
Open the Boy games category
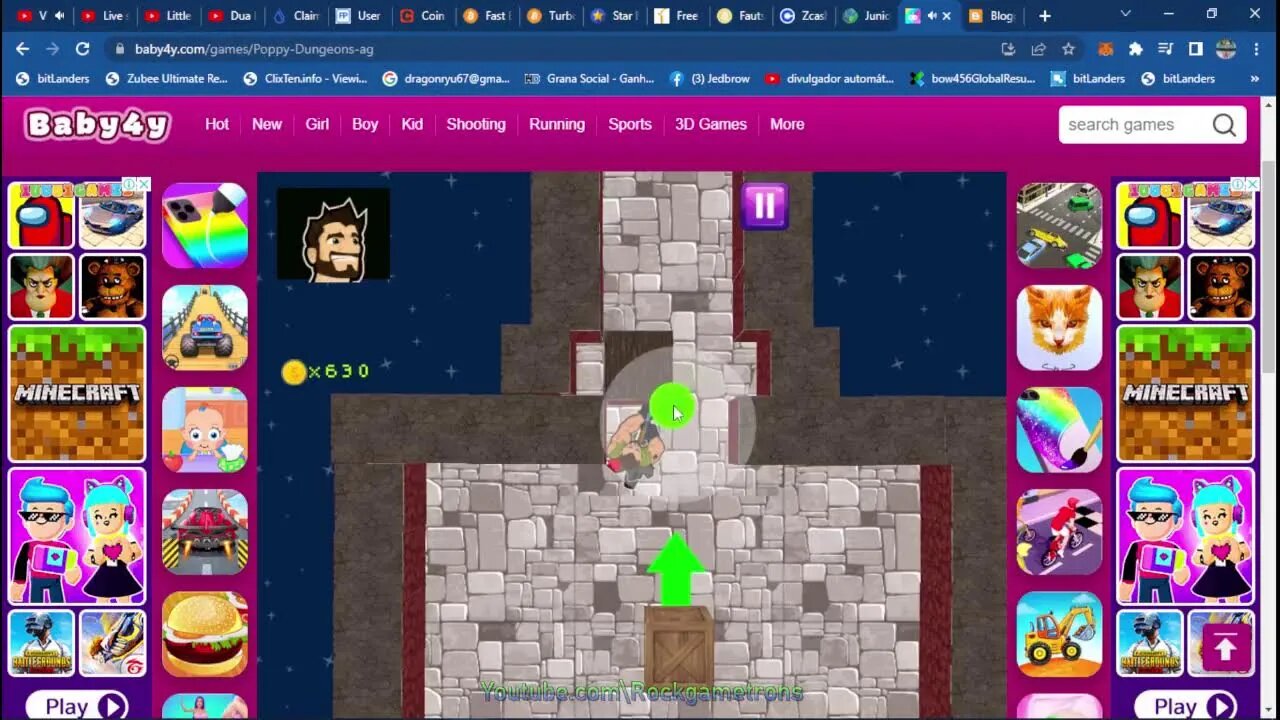pos(365,124)
